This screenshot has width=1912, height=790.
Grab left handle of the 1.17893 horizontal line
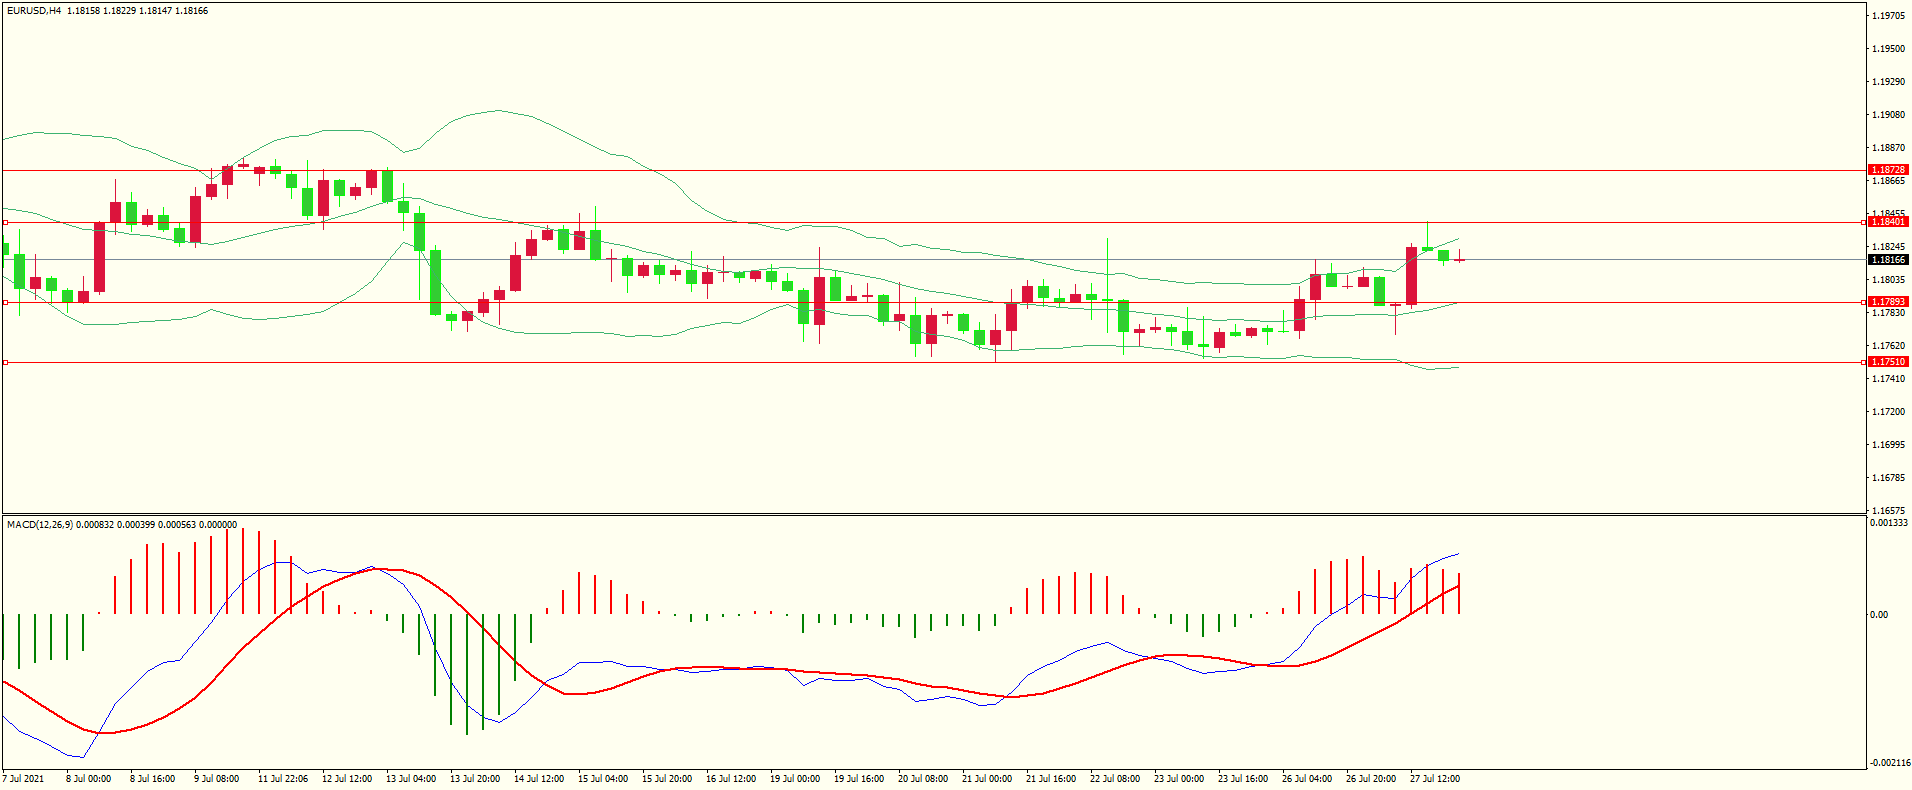point(5,302)
